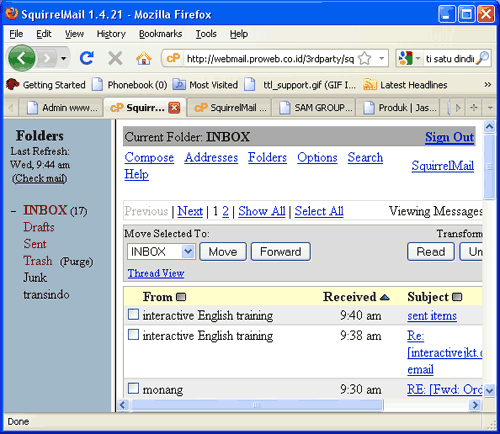Click the Move button
500x434 pixels.
[x=223, y=251]
